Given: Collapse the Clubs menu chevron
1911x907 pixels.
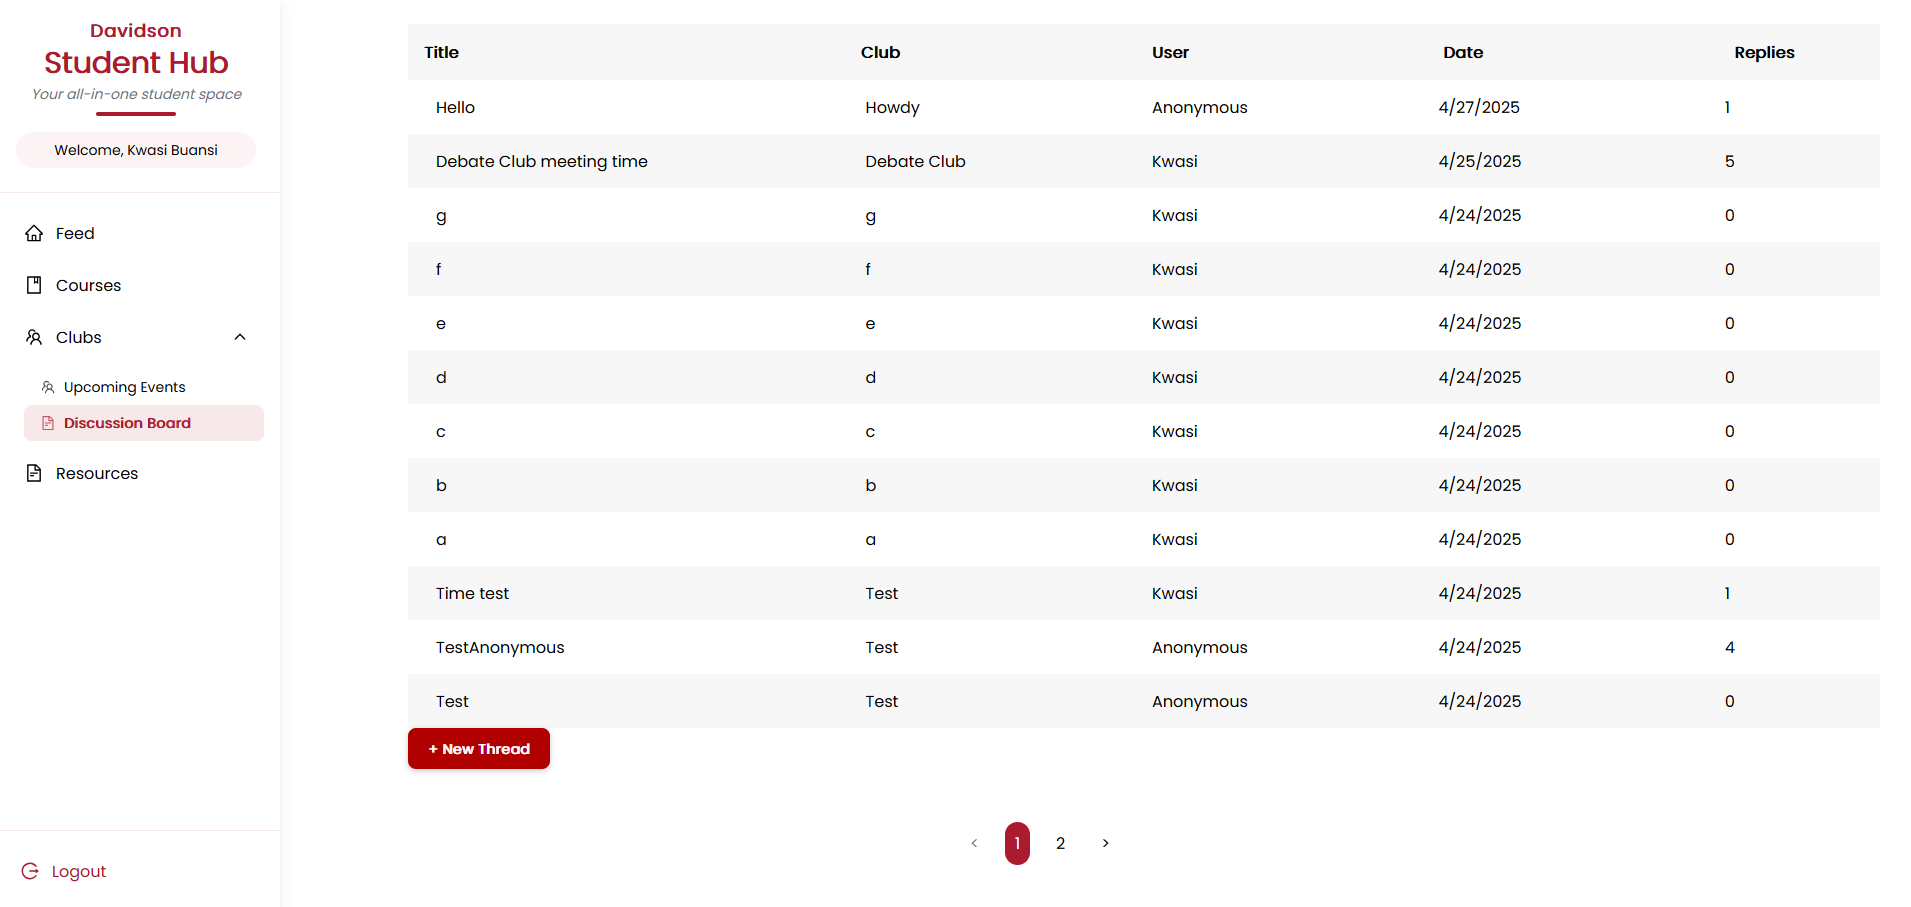Looking at the screenshot, I should tap(240, 337).
